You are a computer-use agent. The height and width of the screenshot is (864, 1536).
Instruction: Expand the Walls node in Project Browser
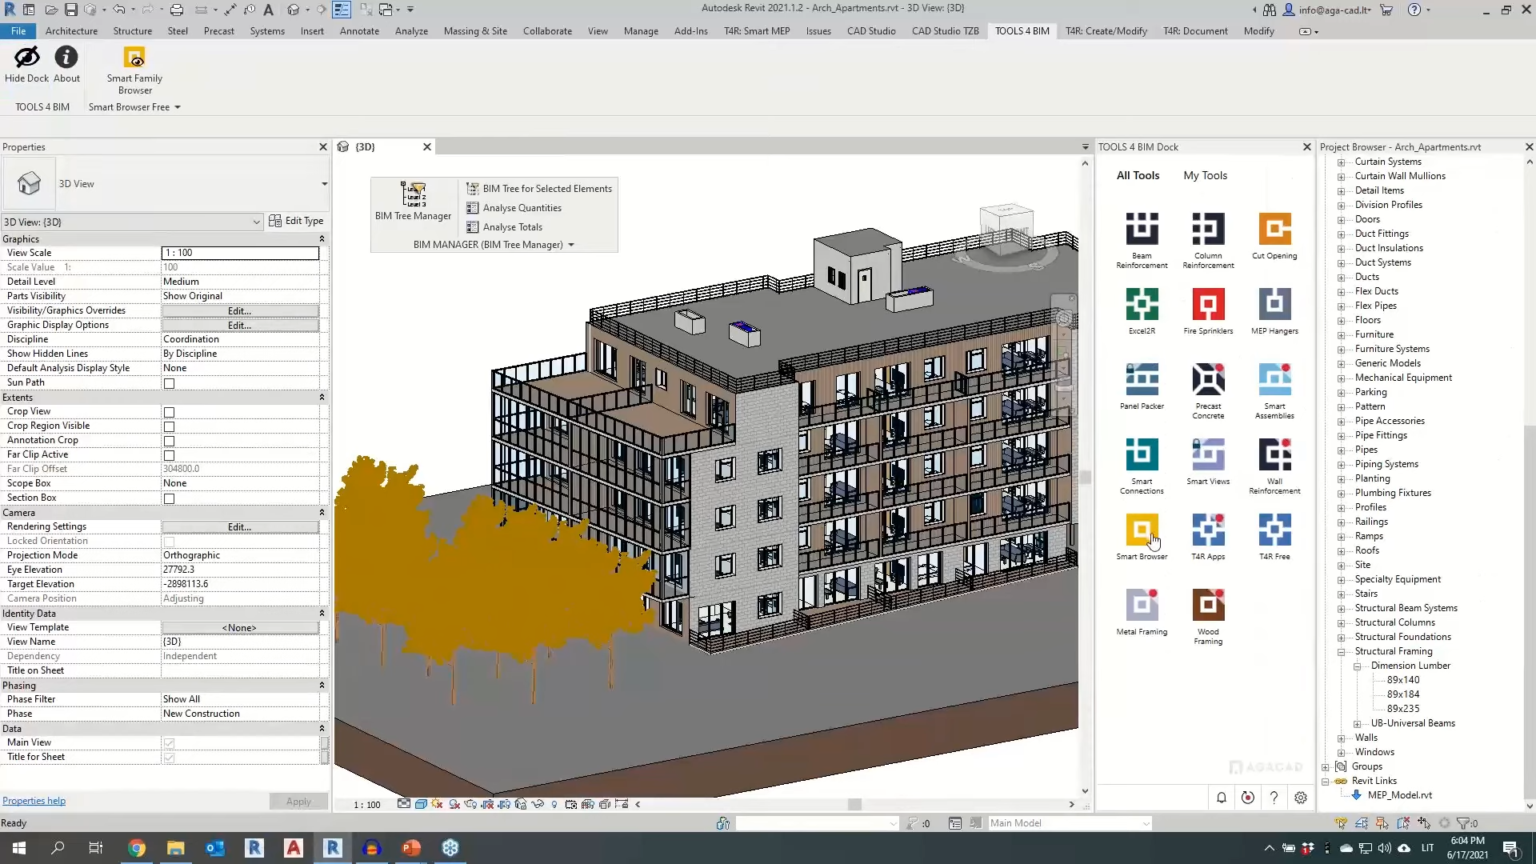(x=1341, y=738)
